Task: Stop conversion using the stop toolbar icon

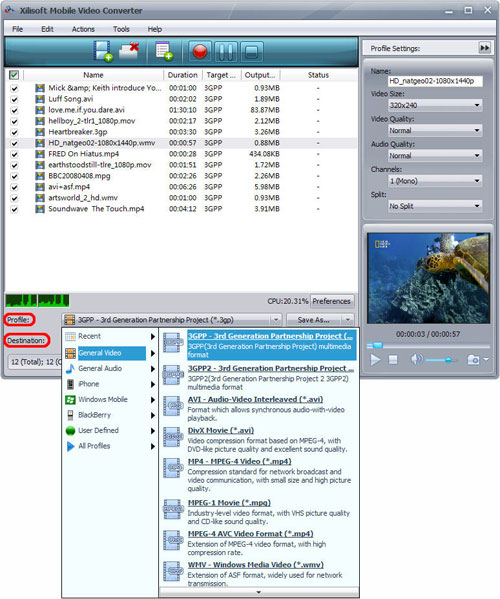Action: pos(251,52)
